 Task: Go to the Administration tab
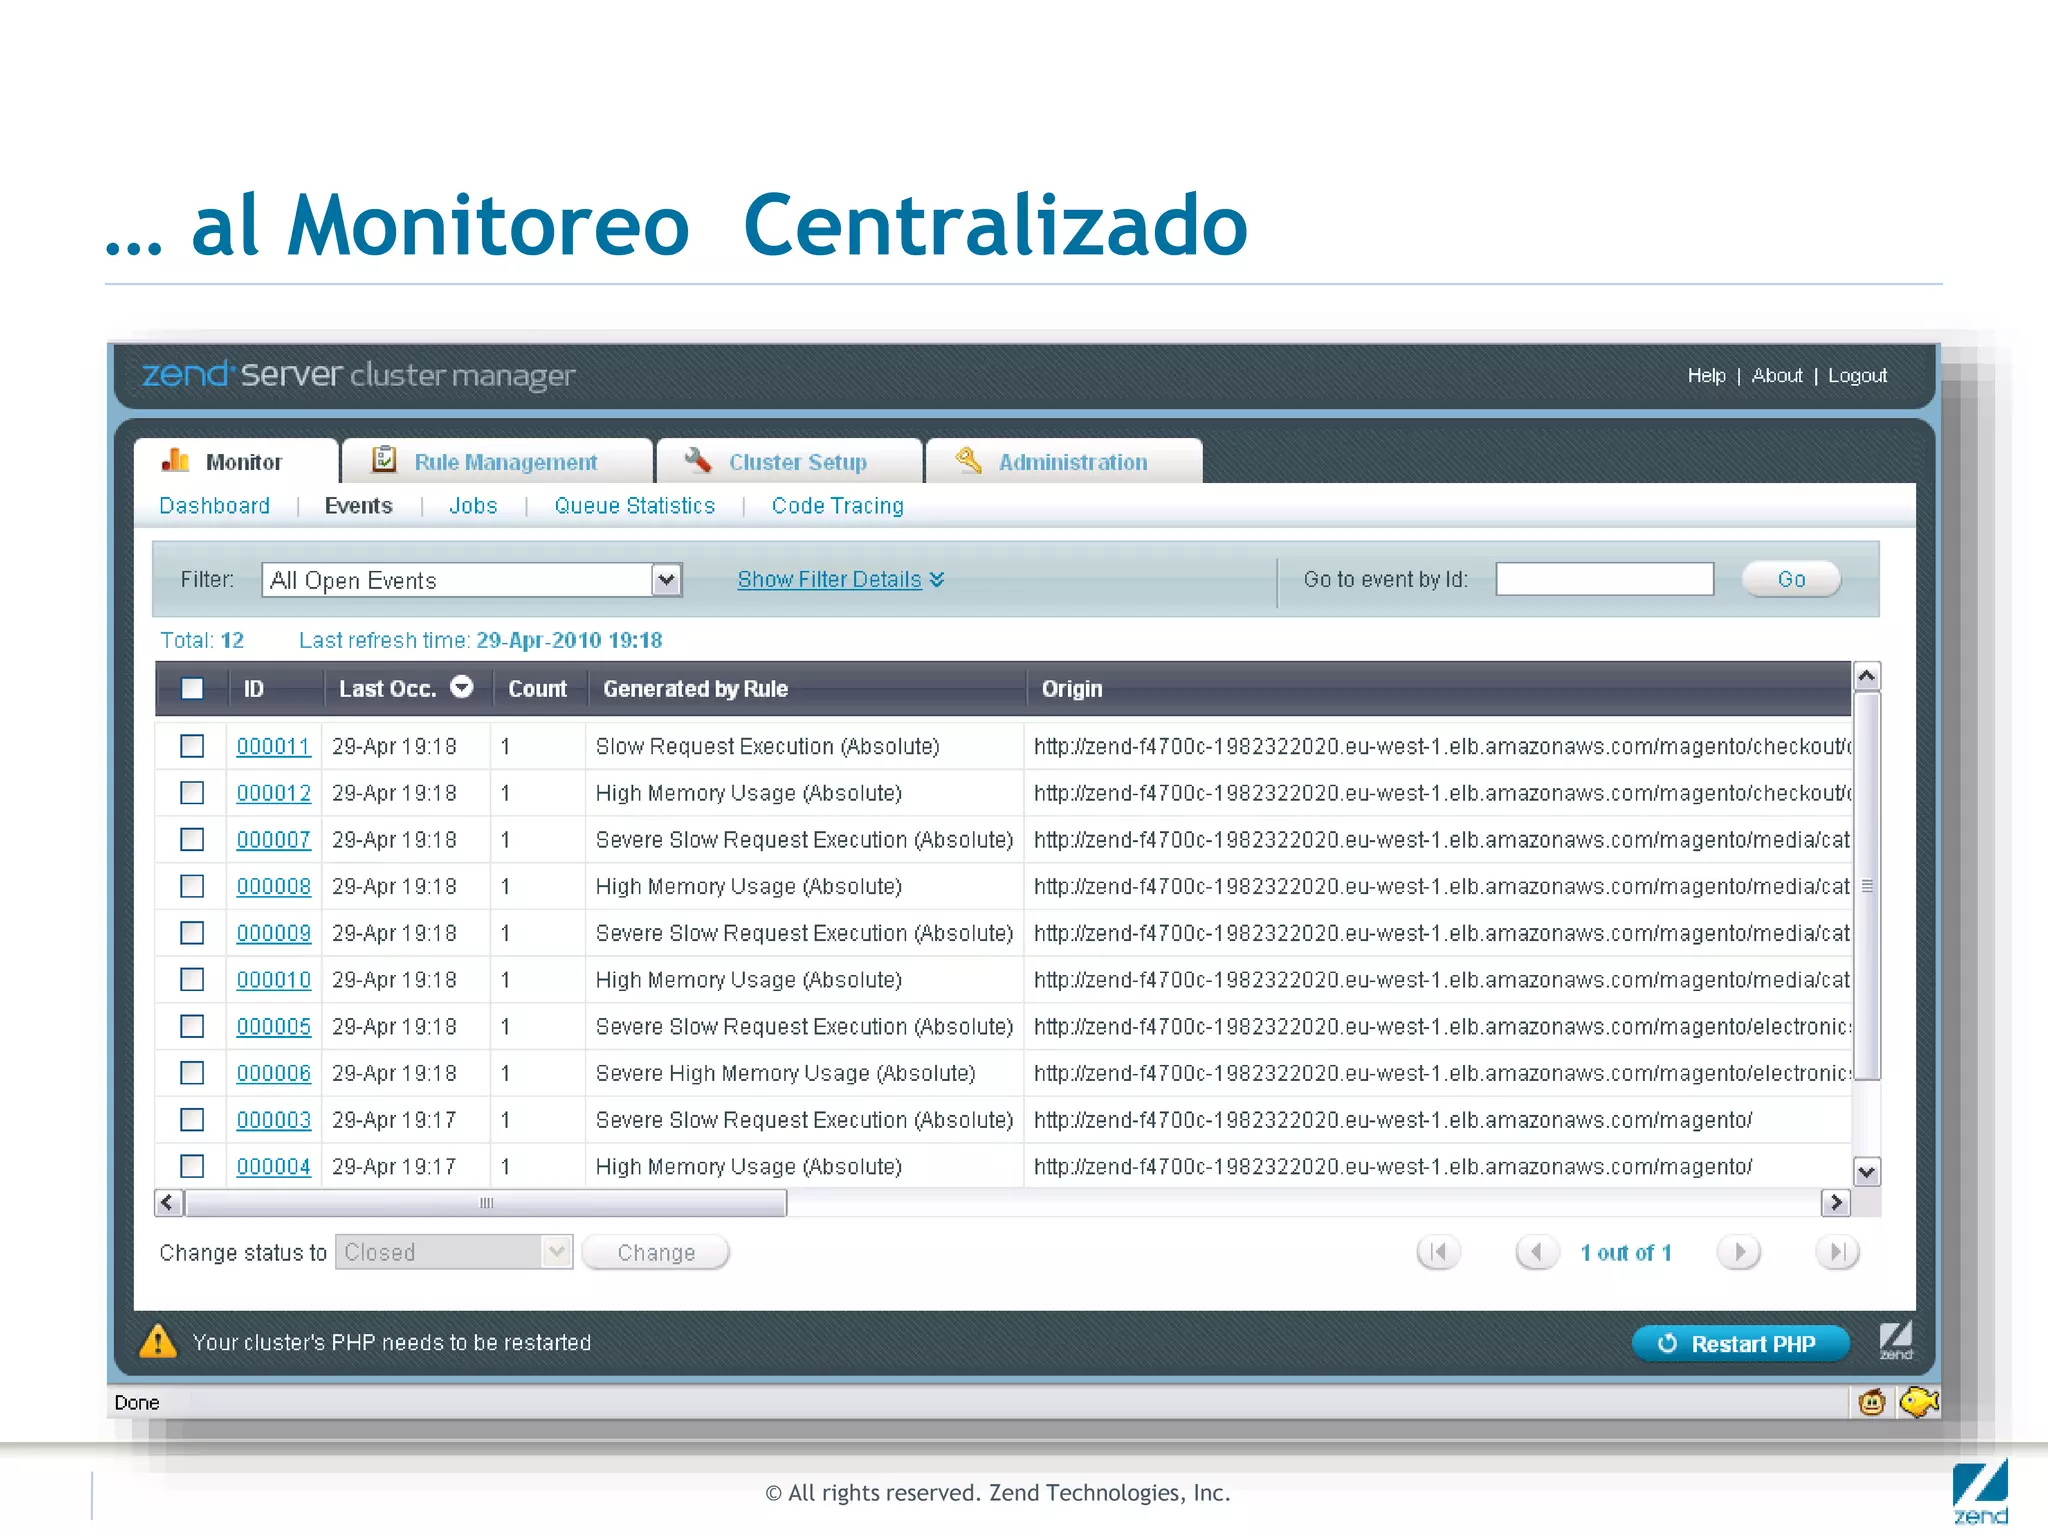1064,462
